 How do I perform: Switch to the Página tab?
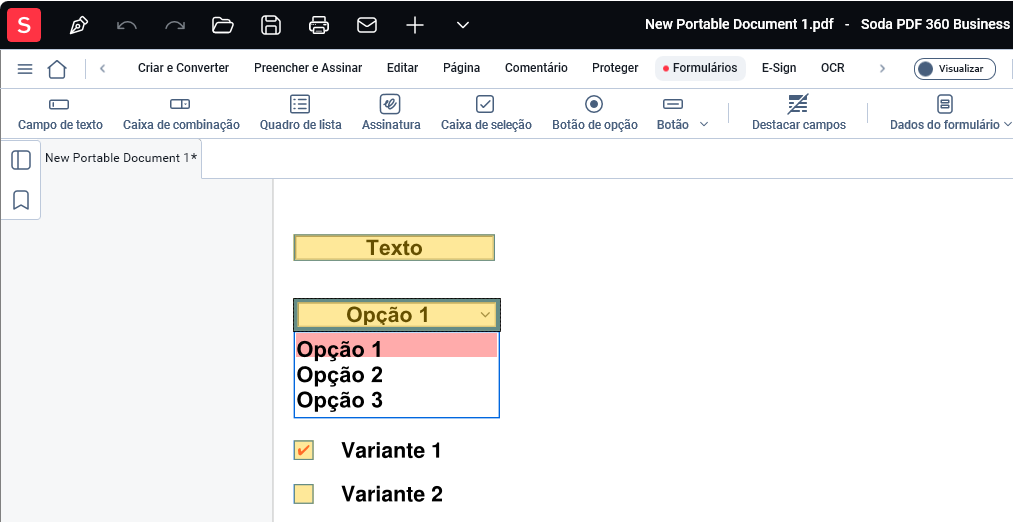pyautogui.click(x=461, y=68)
